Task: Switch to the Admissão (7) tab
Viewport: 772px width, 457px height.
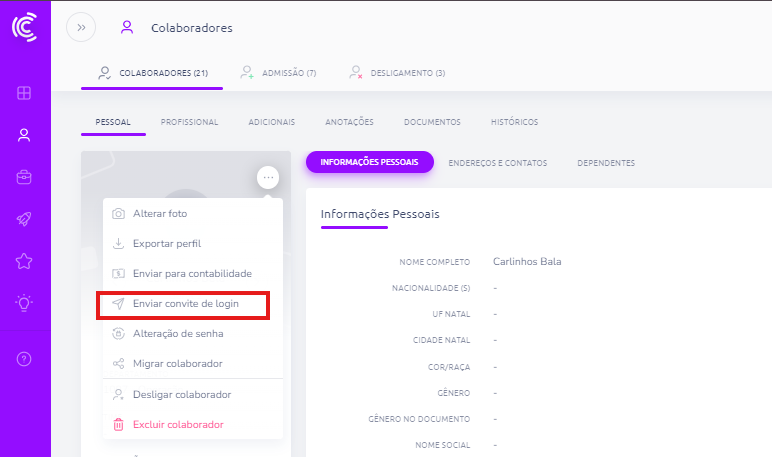Action: [279, 73]
